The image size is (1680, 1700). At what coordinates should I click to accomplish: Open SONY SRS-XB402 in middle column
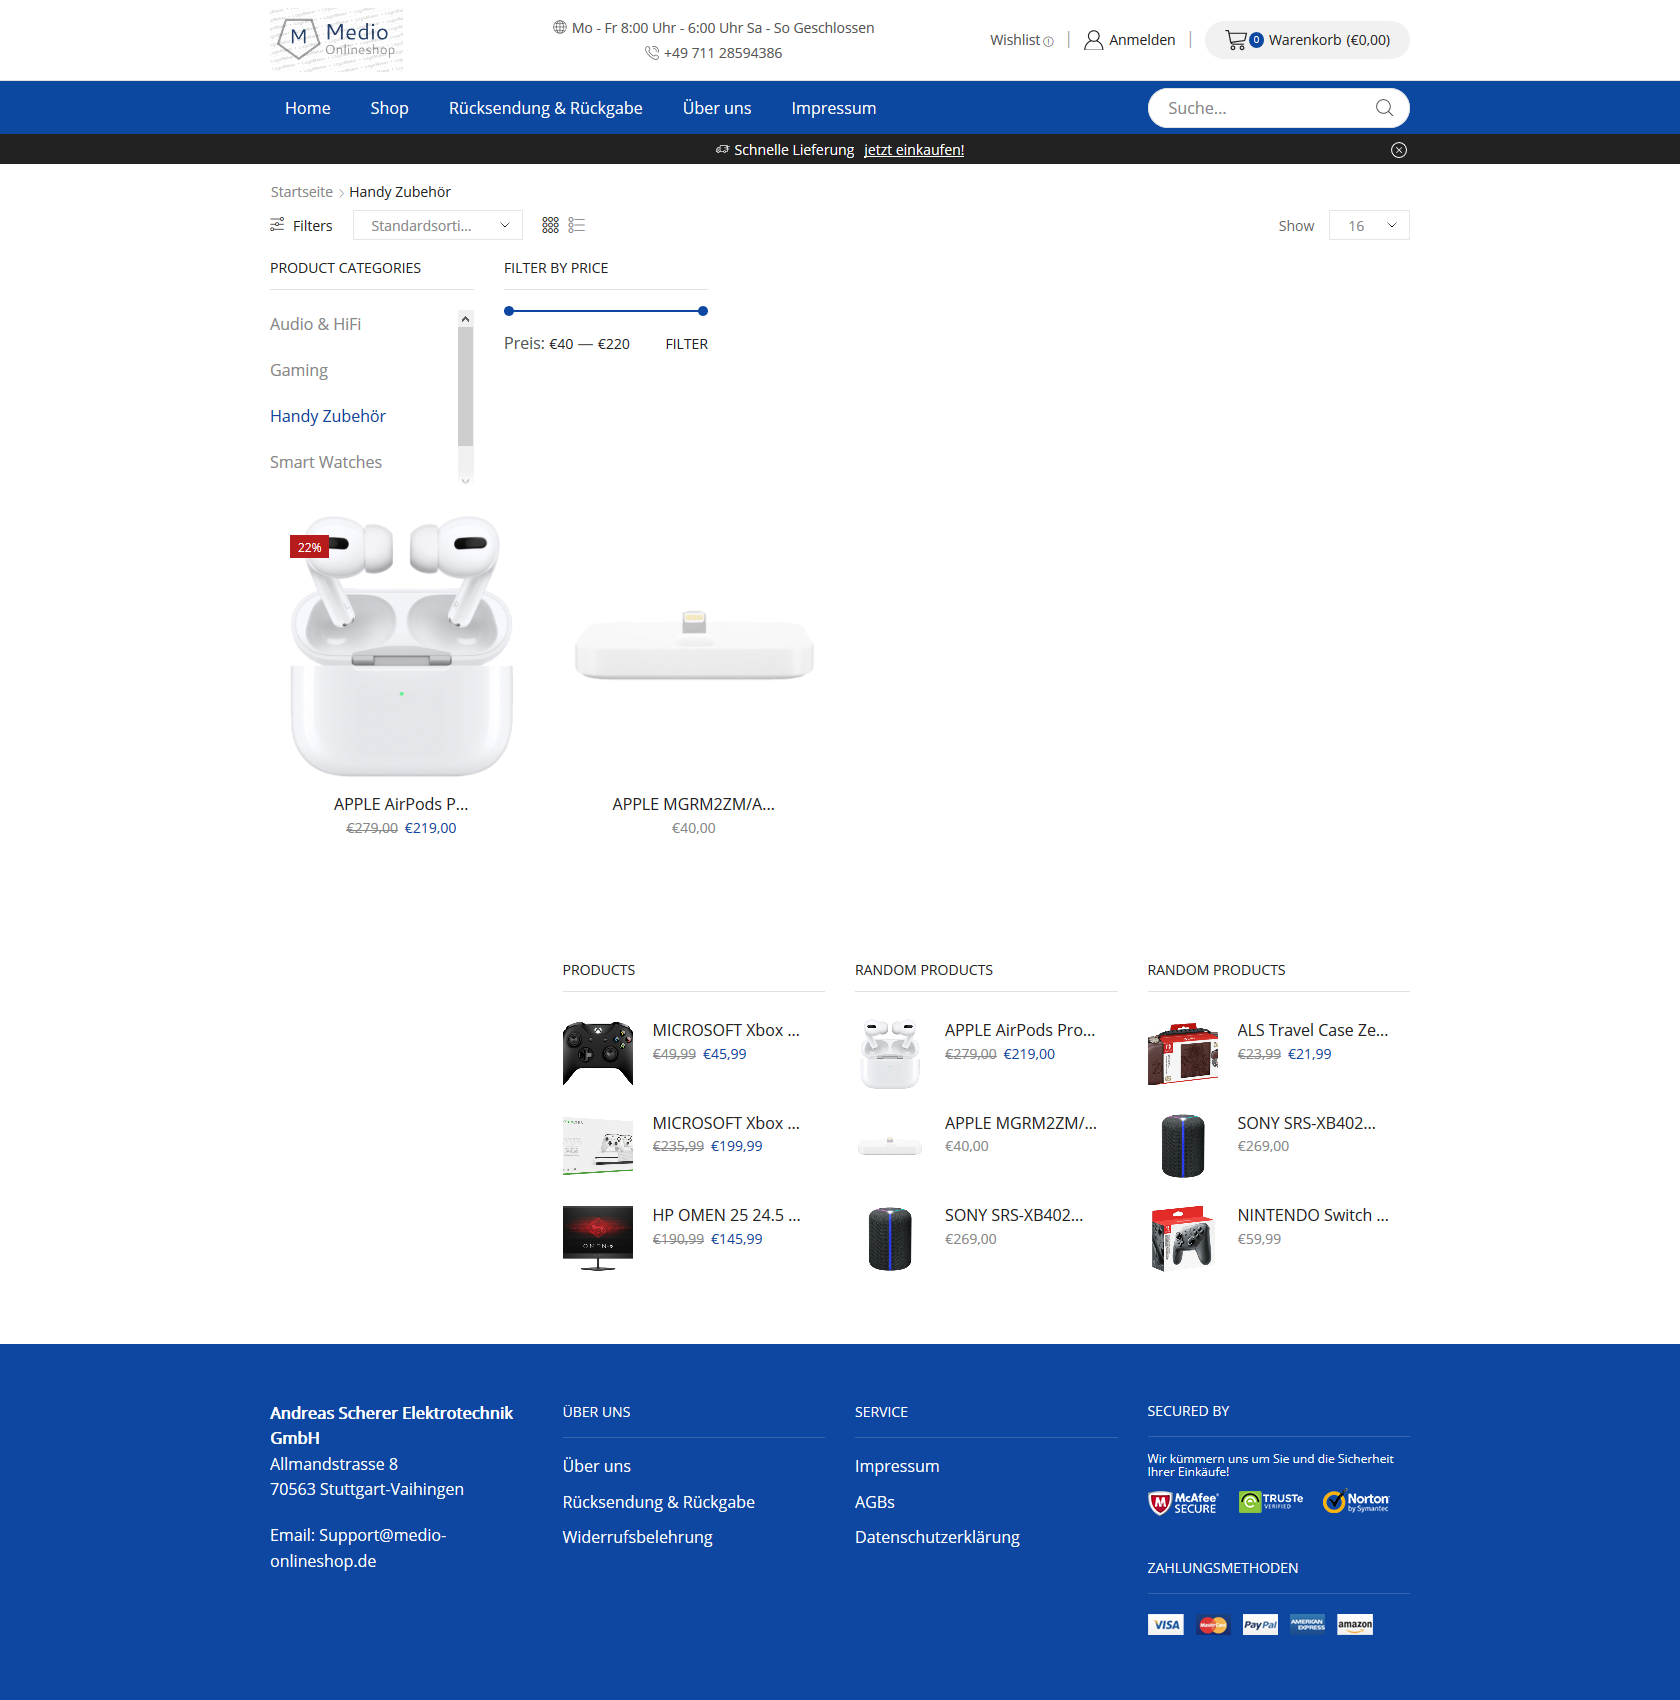[x=1014, y=1215]
